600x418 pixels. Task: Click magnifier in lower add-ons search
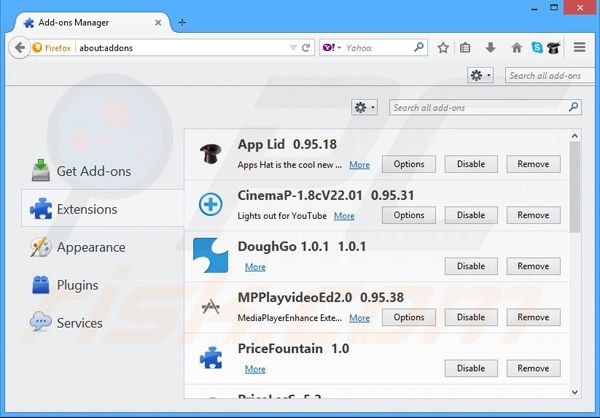pyautogui.click(x=573, y=107)
